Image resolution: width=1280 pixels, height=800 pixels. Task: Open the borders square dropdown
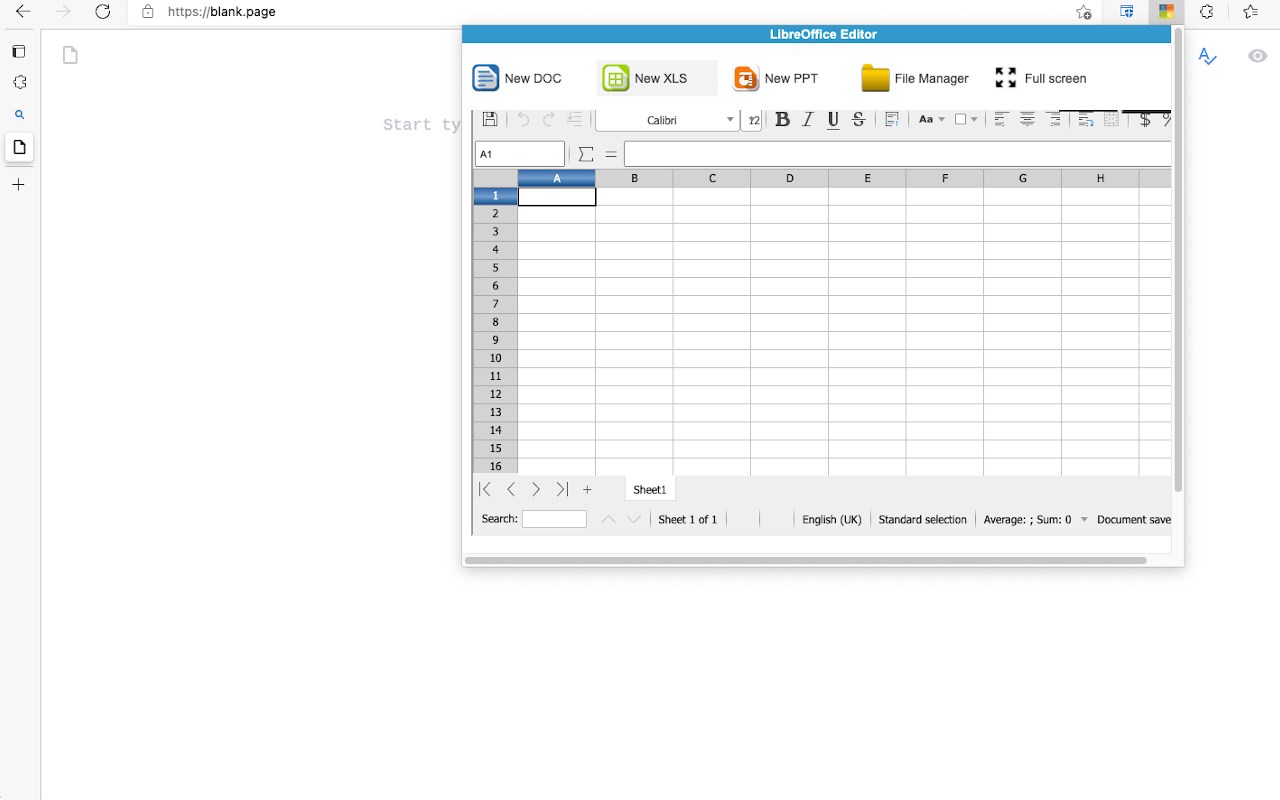(966, 120)
